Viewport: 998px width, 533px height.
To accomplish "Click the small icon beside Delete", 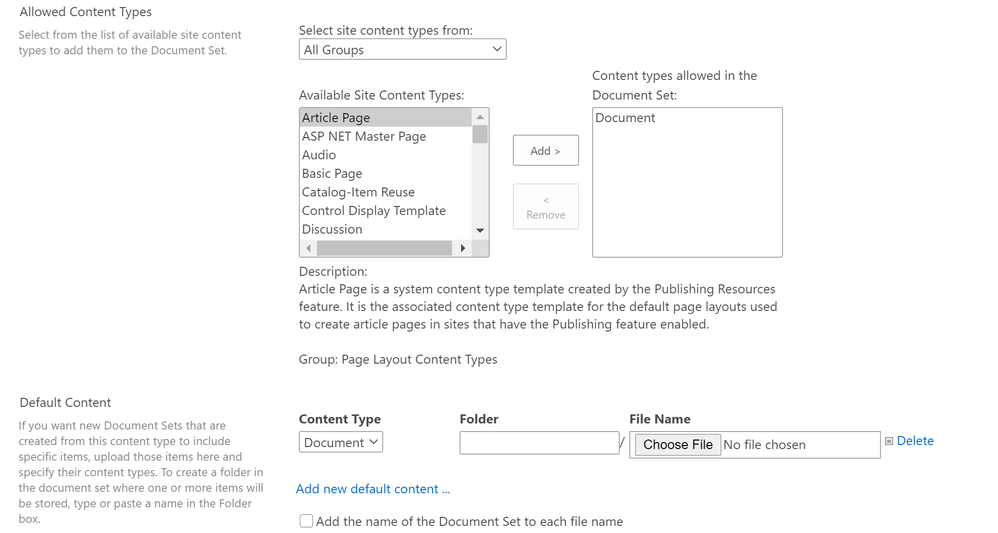I will pyautogui.click(x=888, y=441).
